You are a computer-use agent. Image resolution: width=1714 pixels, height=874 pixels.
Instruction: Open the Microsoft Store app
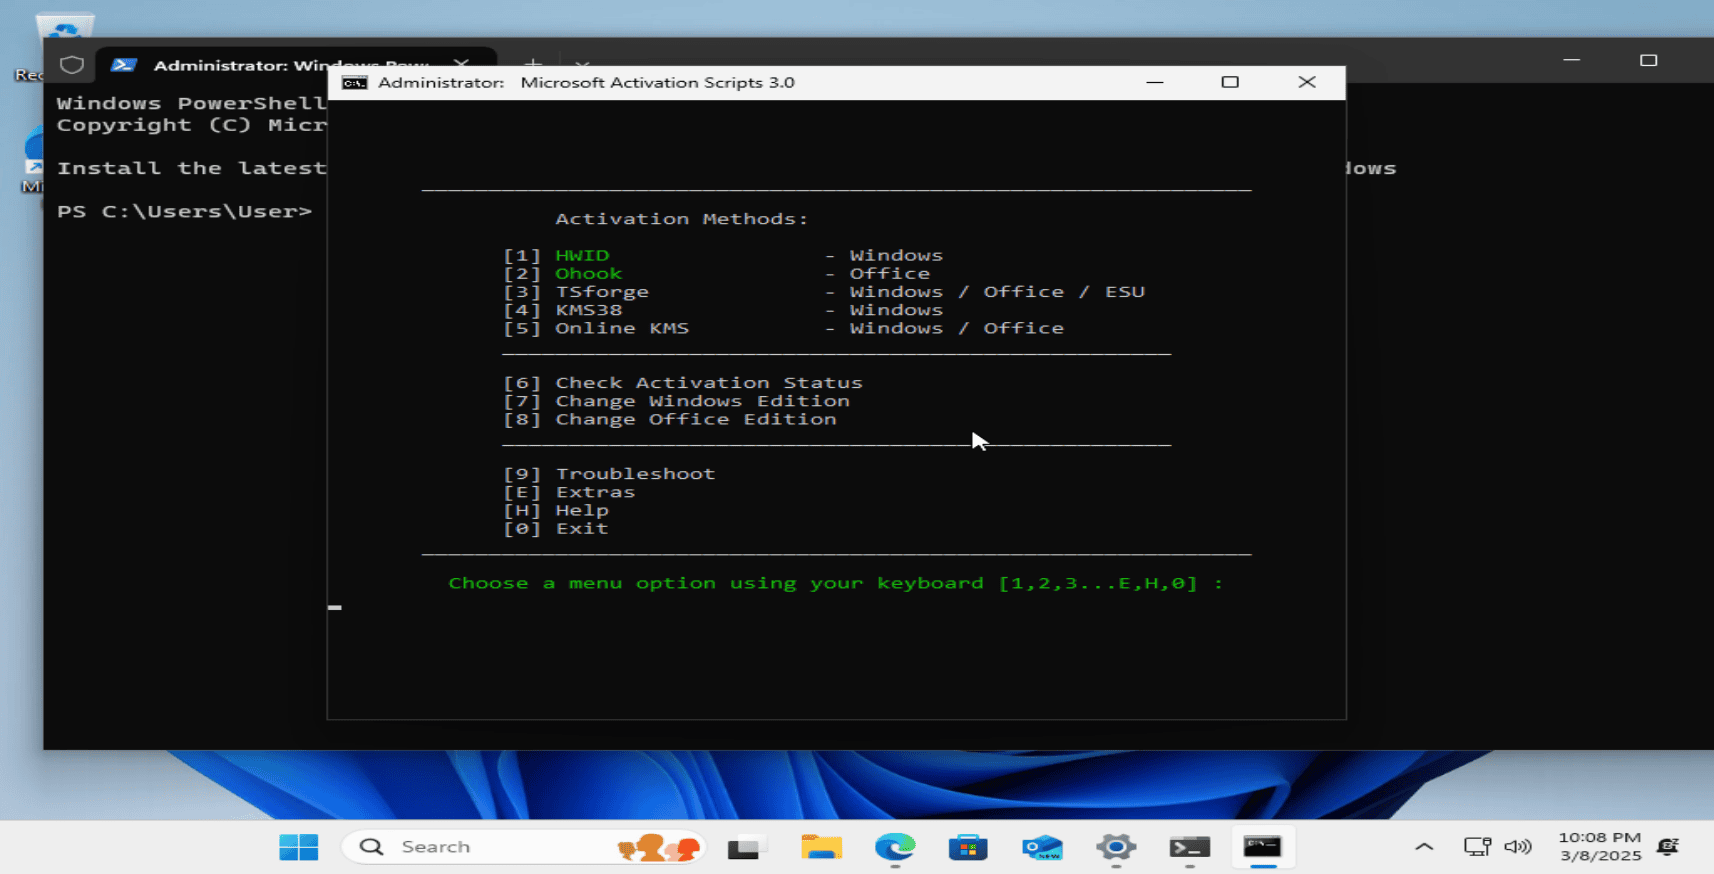coord(967,848)
